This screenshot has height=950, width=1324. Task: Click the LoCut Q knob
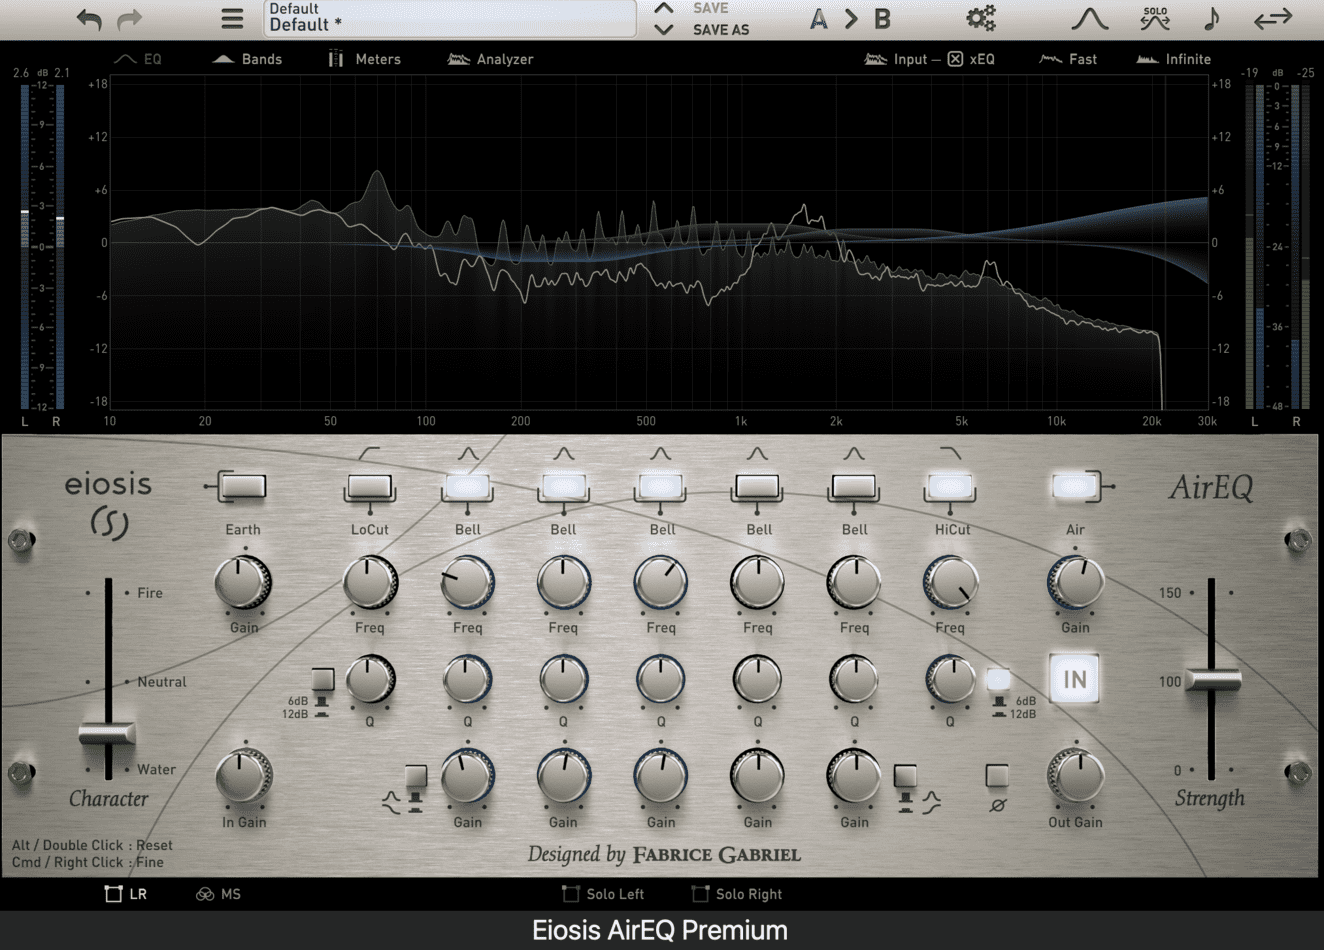point(369,679)
